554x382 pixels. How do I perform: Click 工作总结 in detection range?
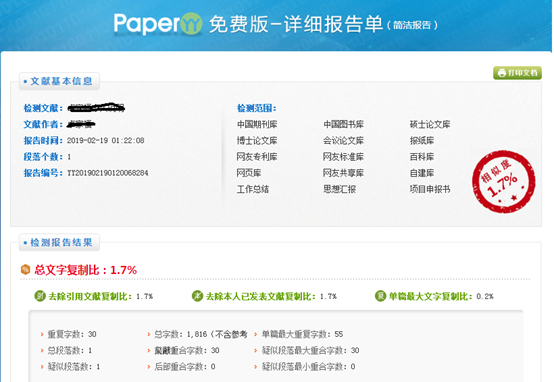[253, 189]
